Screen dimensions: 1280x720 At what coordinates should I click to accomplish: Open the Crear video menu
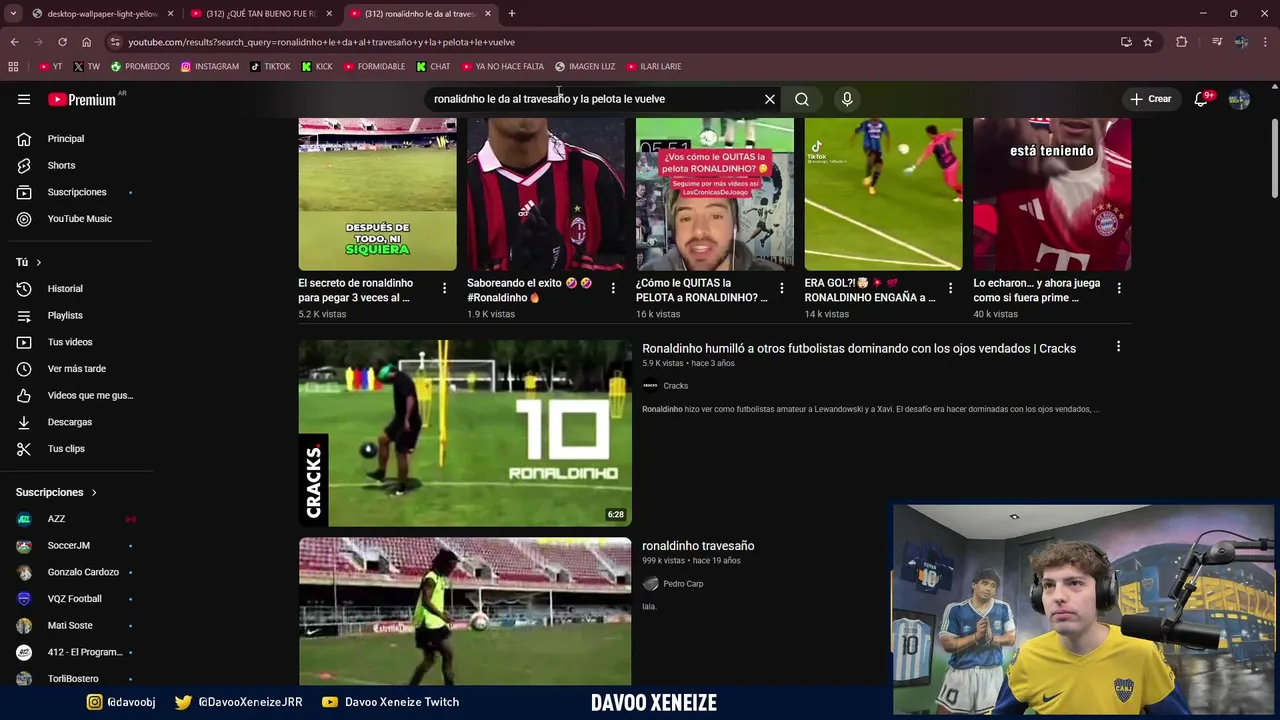[x=1150, y=99]
